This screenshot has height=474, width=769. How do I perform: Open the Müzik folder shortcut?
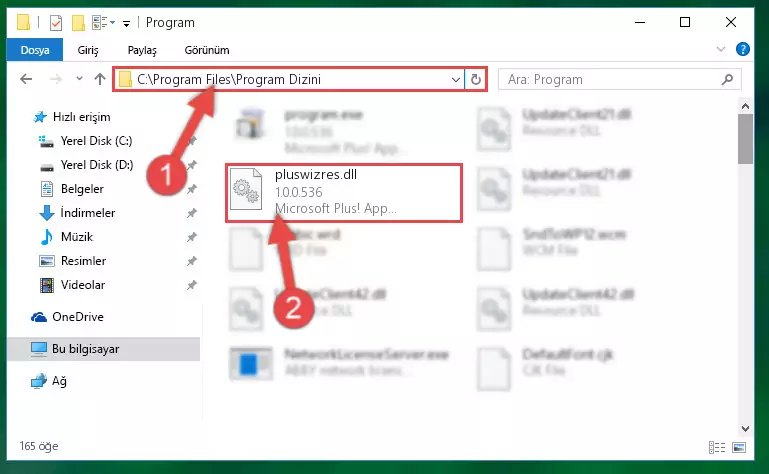click(77, 237)
